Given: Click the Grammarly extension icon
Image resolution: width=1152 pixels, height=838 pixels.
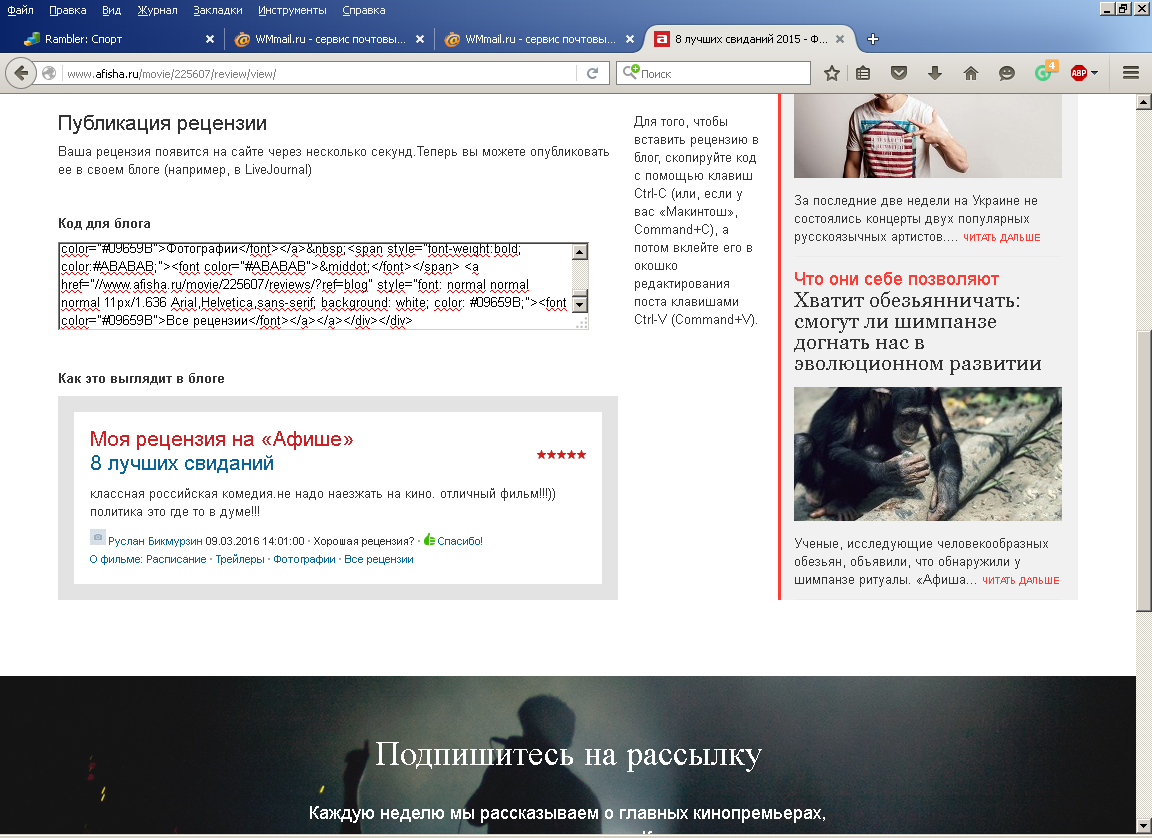Looking at the screenshot, I should tap(1043, 73).
